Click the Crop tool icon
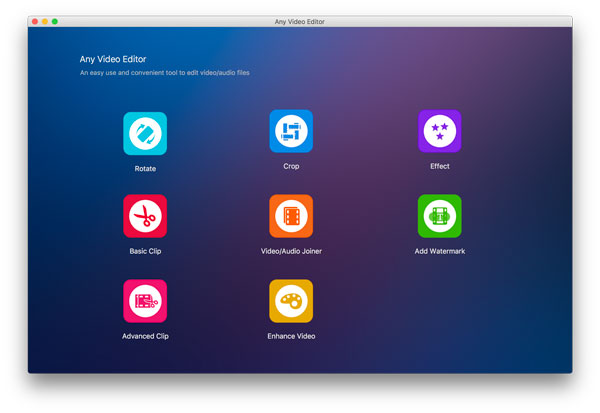Viewport: 600px width, 413px height. pyautogui.click(x=291, y=131)
